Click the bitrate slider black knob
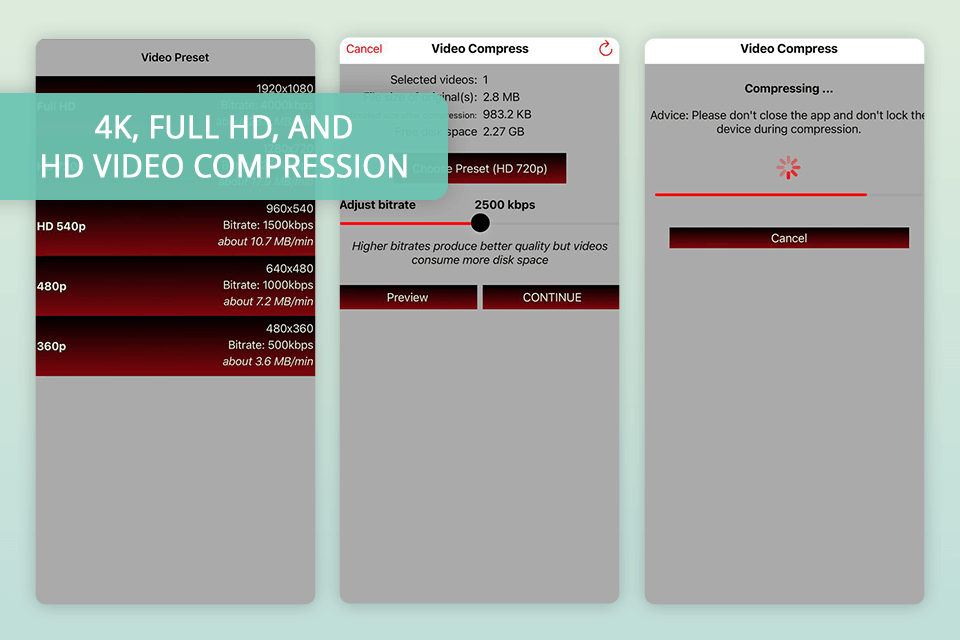This screenshot has width=960, height=640. click(x=480, y=223)
